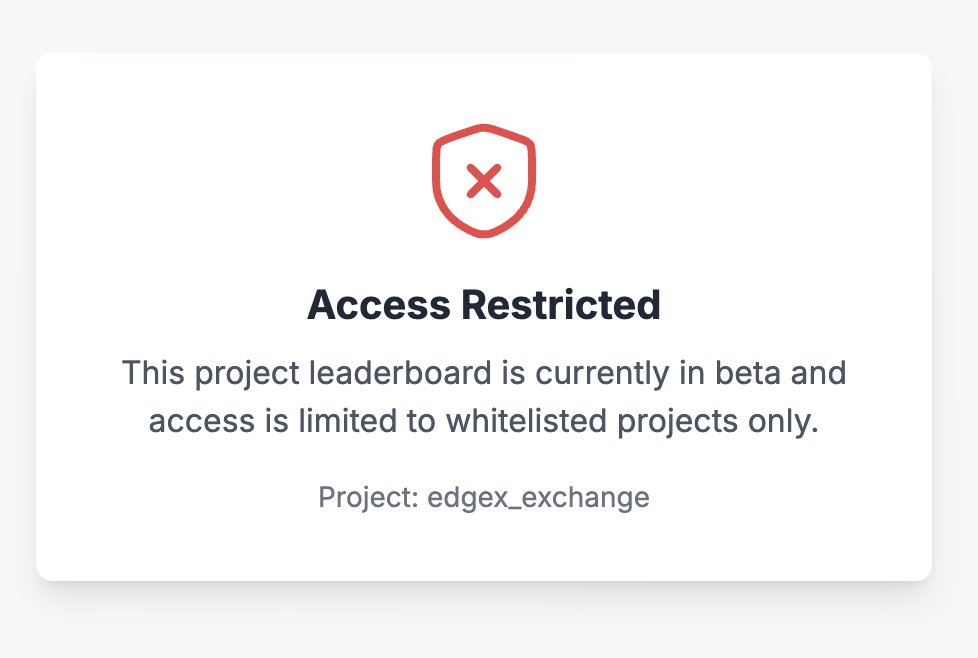Click the X mark inside the shield
The image size is (978, 658).
click(x=484, y=182)
